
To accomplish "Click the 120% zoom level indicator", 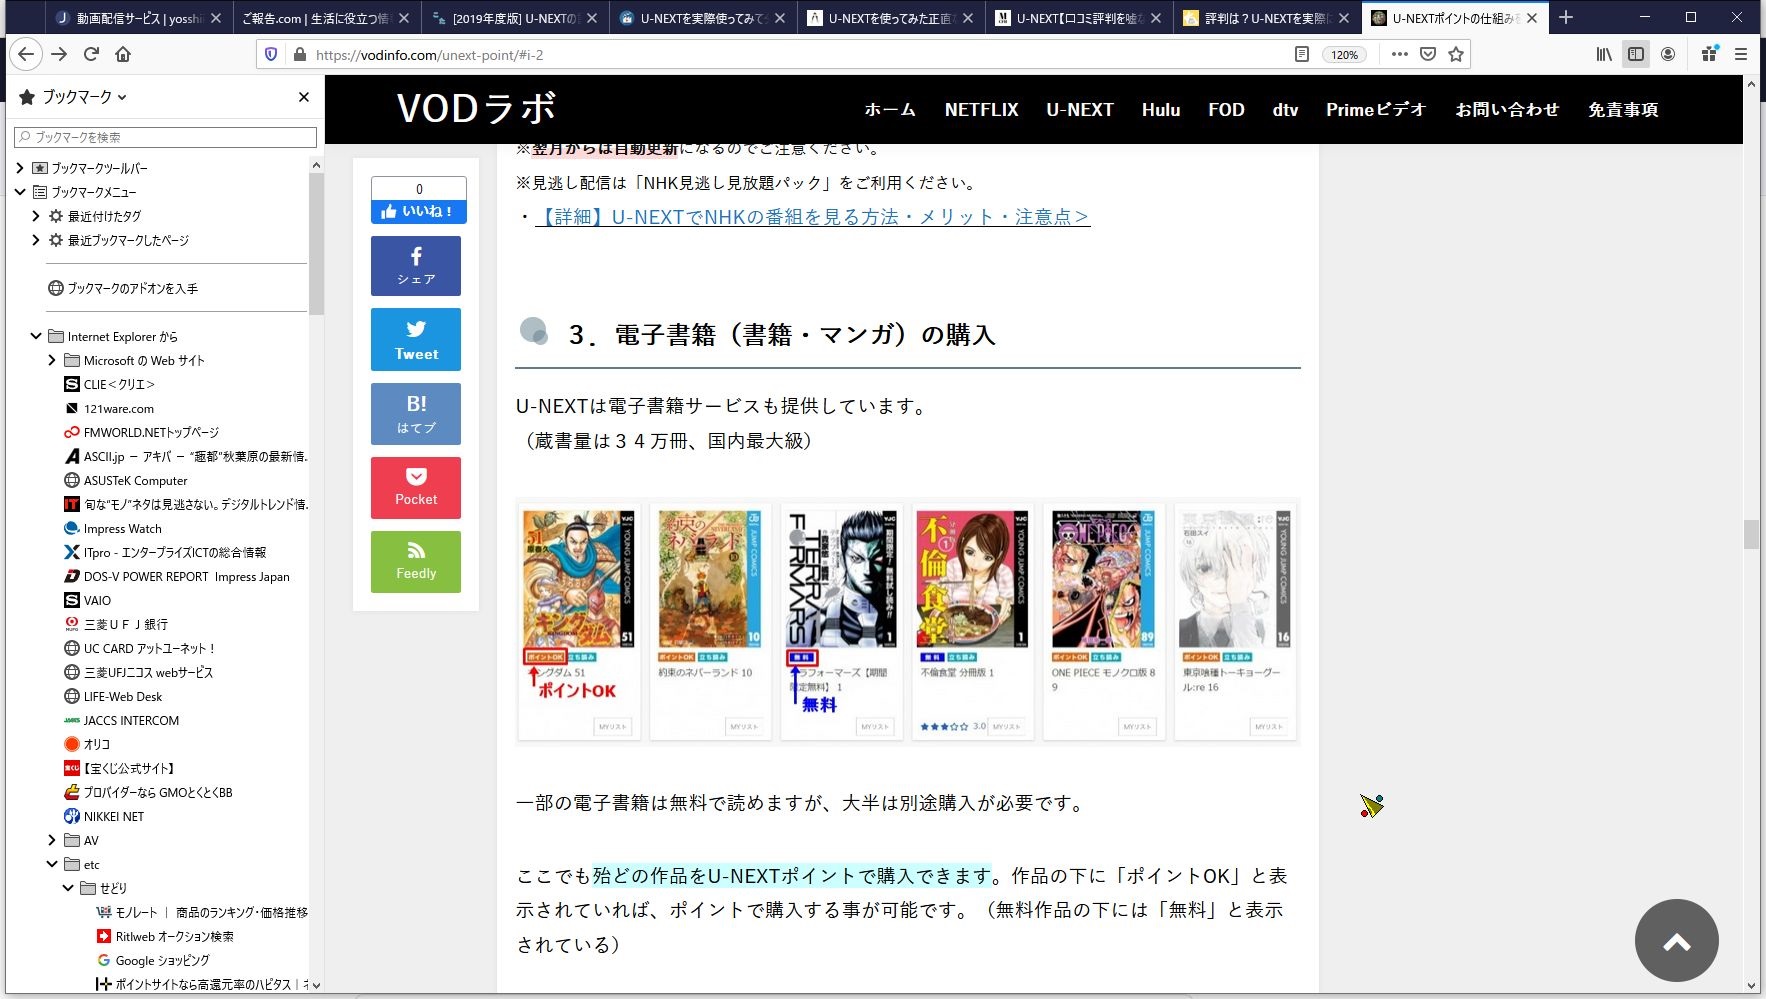I will click(x=1345, y=55).
